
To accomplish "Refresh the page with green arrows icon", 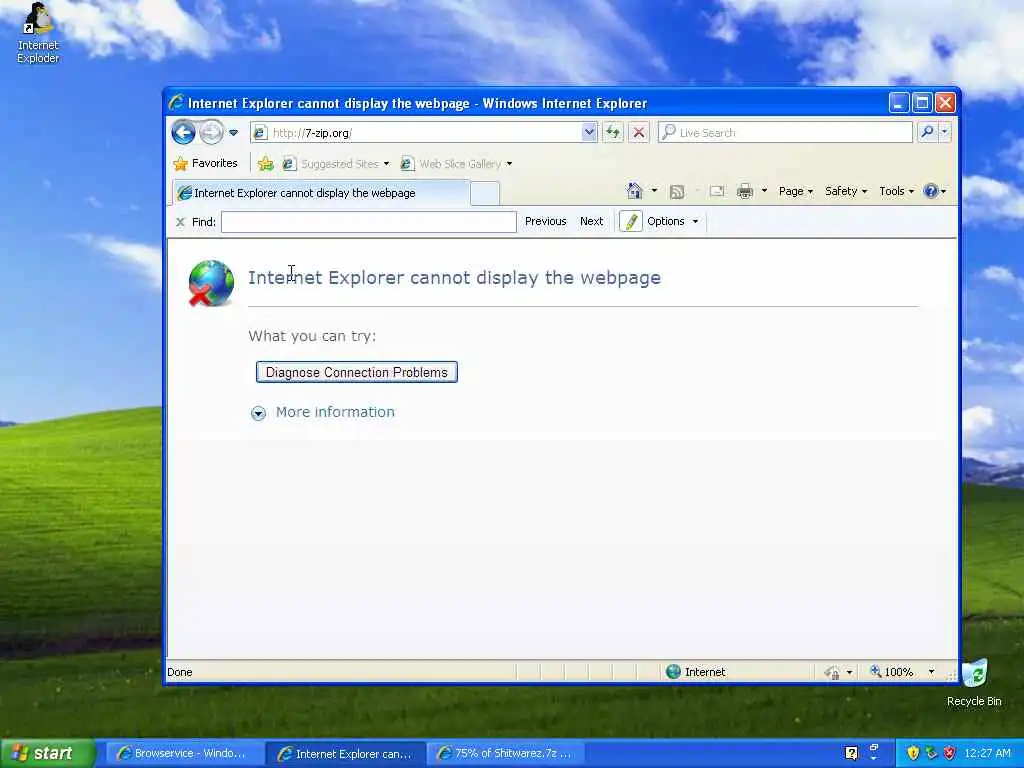I will pos(613,133).
